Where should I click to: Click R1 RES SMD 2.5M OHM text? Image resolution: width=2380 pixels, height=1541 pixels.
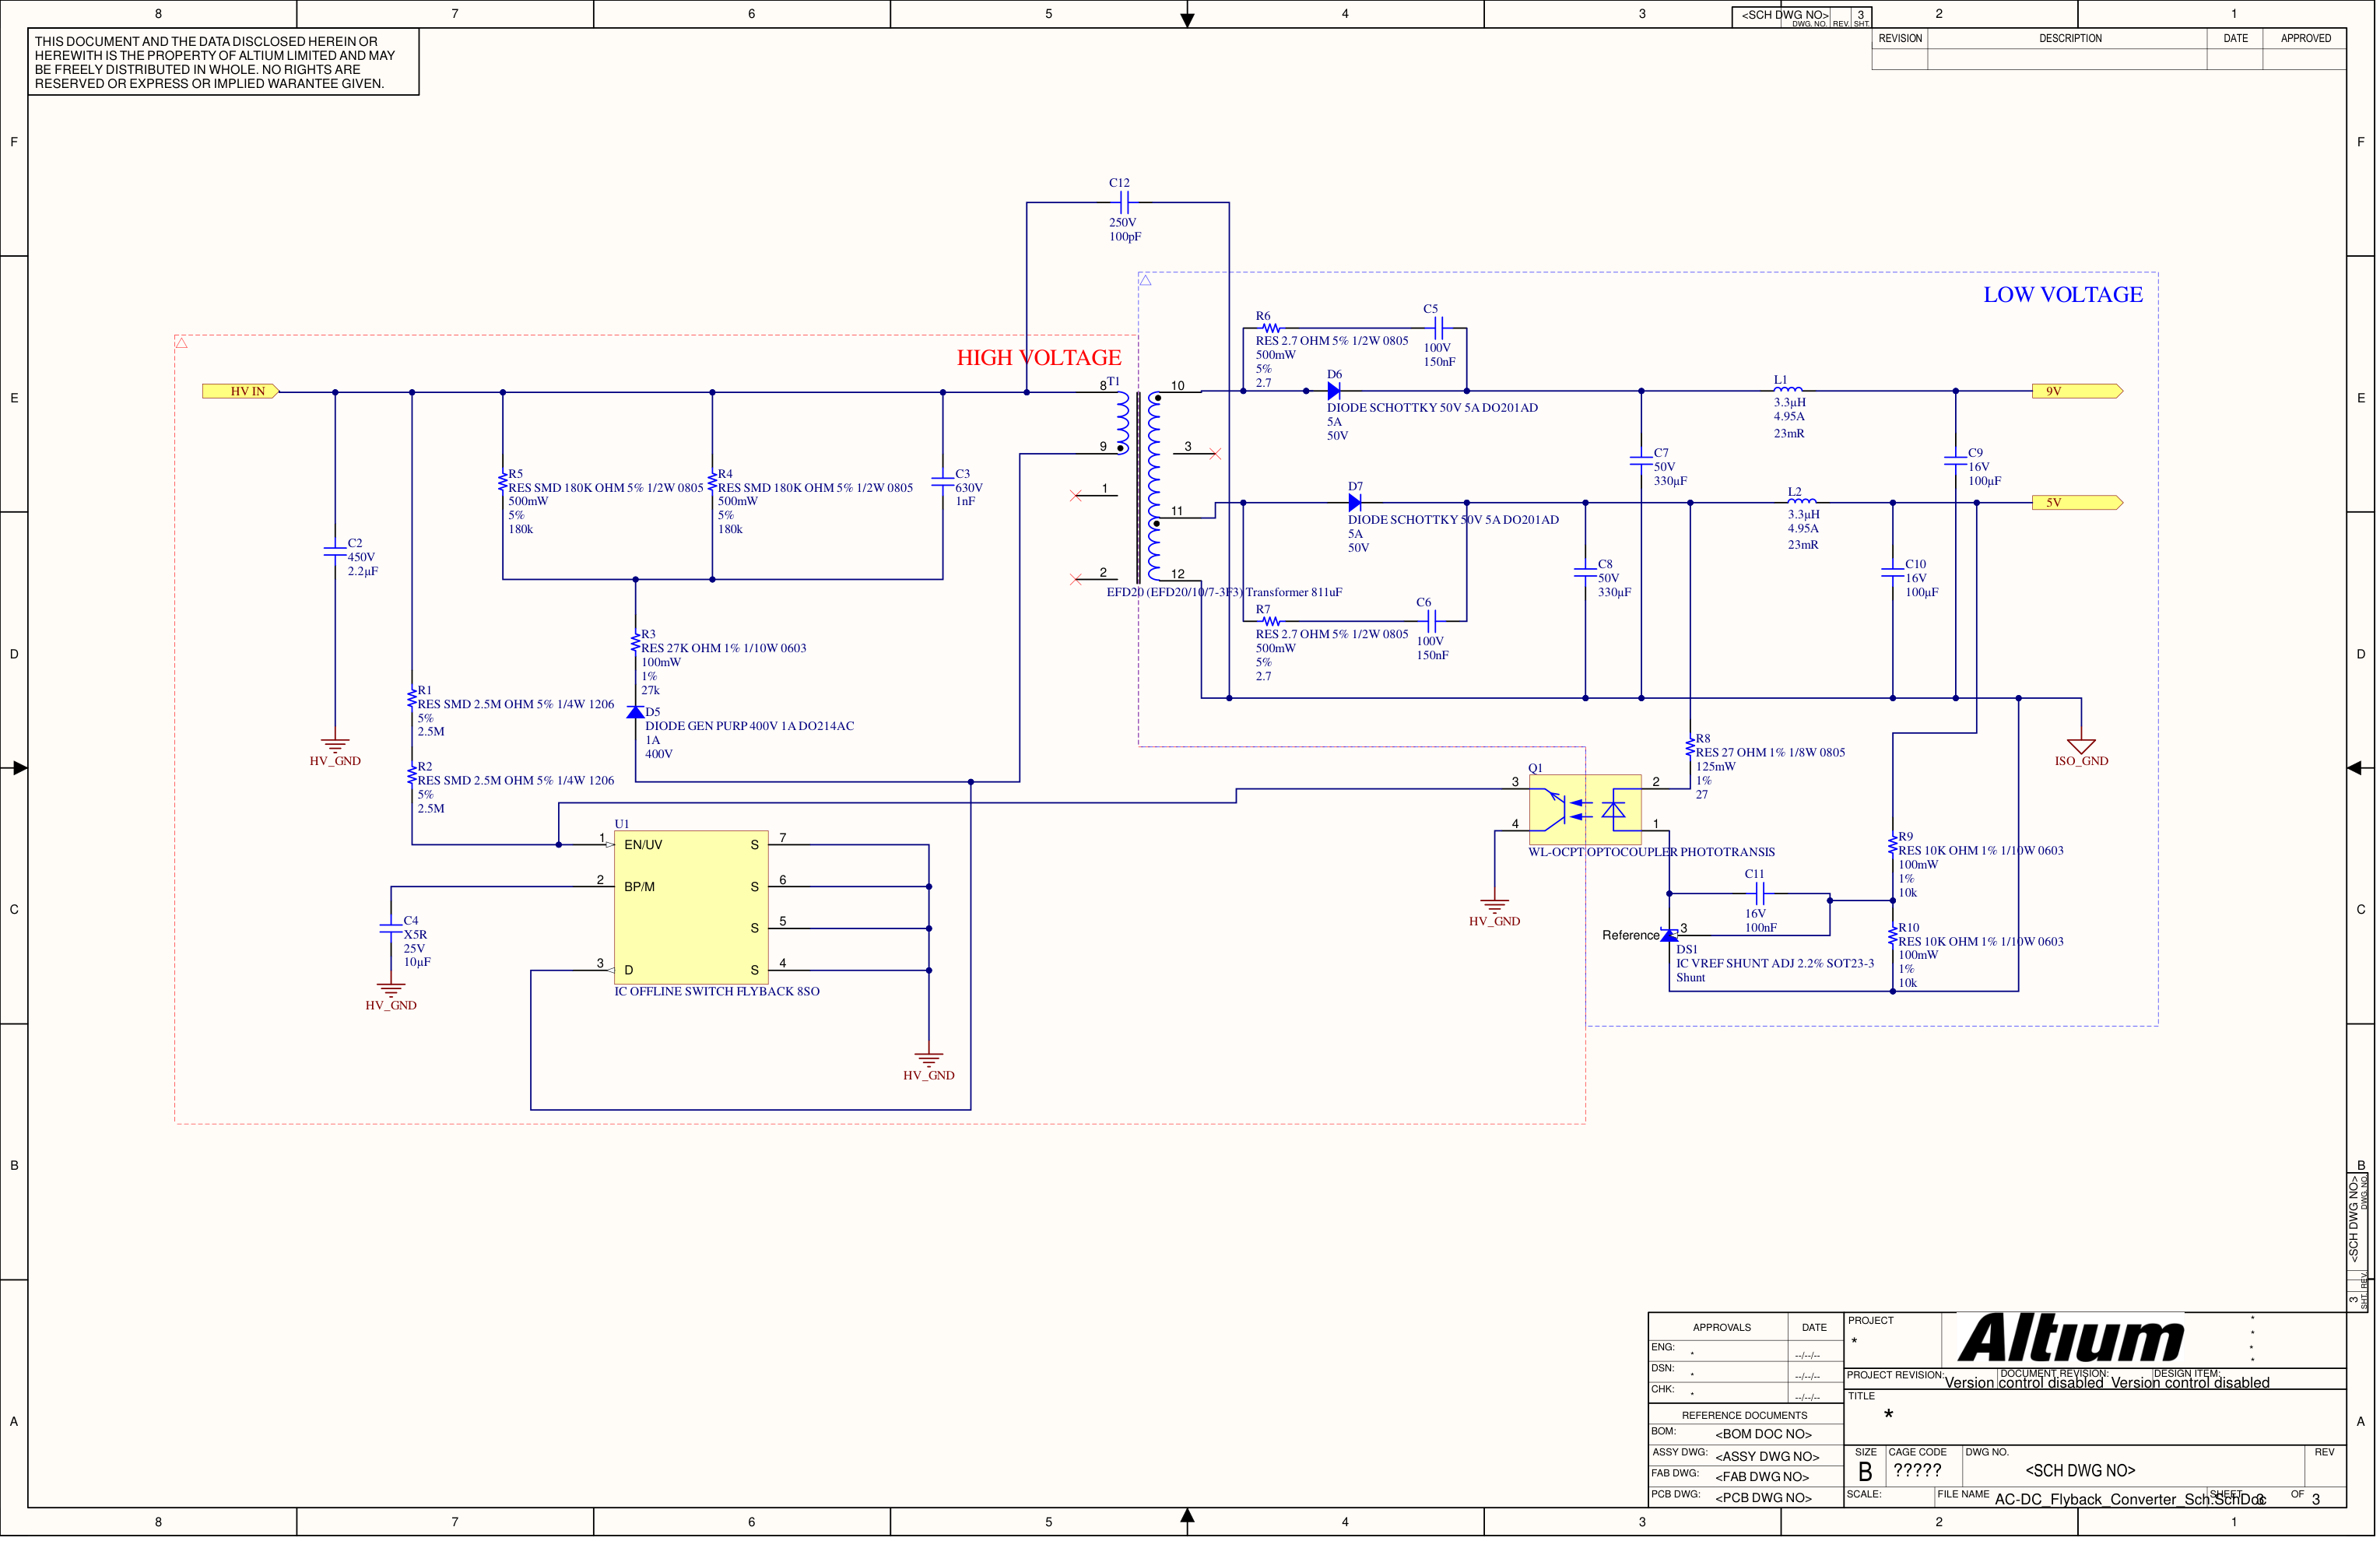(x=516, y=704)
